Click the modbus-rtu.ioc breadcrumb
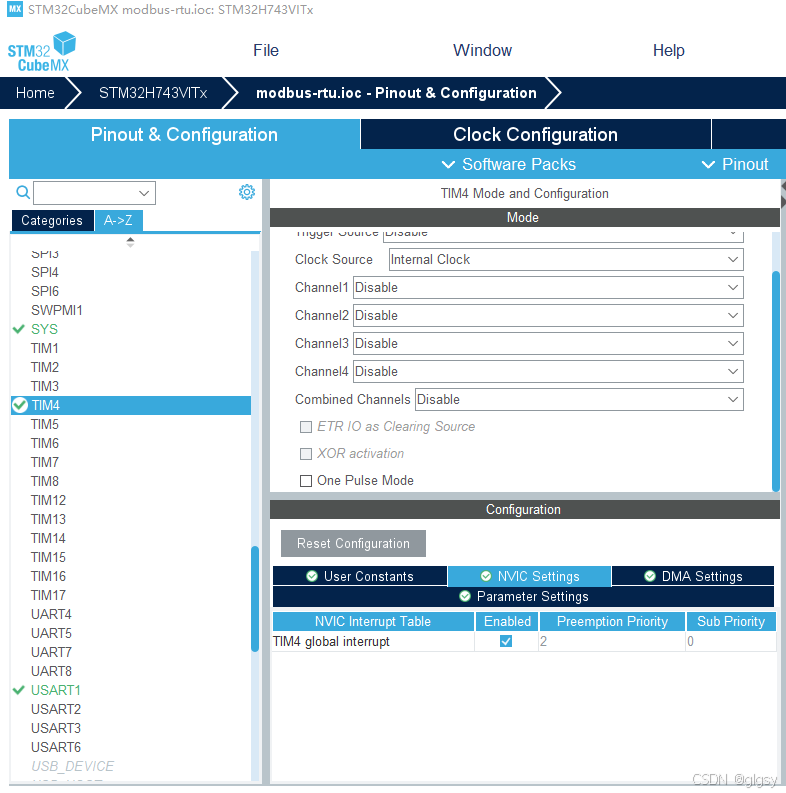Screen dimensions: 786x793 [x=396, y=93]
